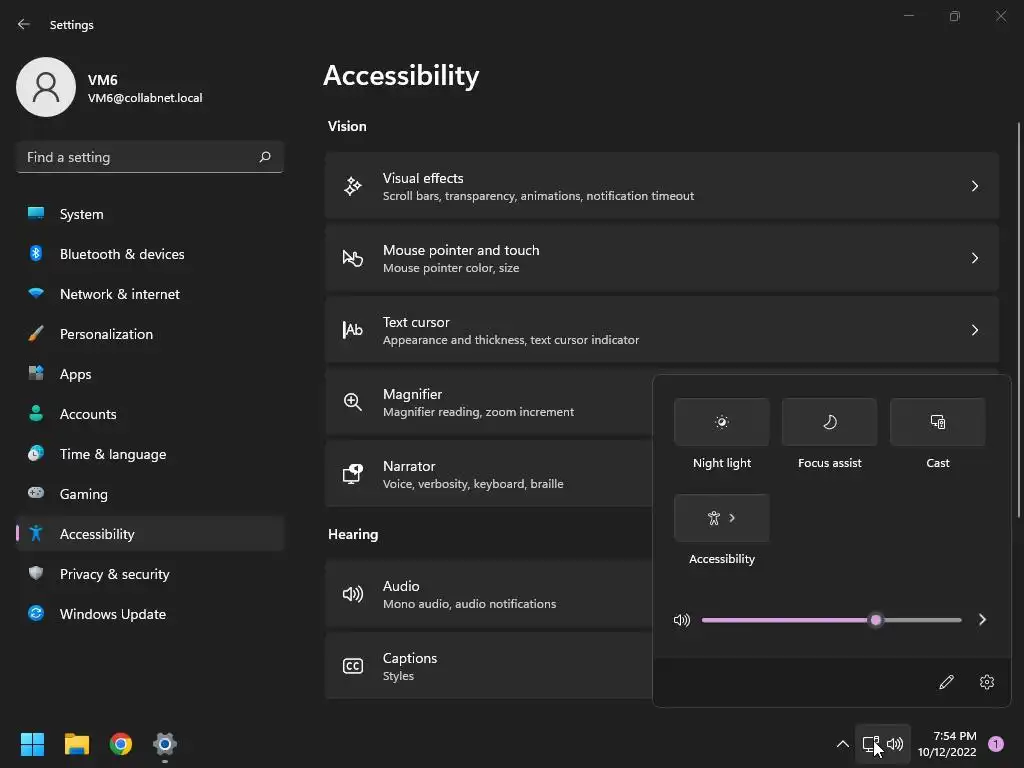Select Bluetooth & devices in sidebar
1024x768 pixels.
coord(122,254)
